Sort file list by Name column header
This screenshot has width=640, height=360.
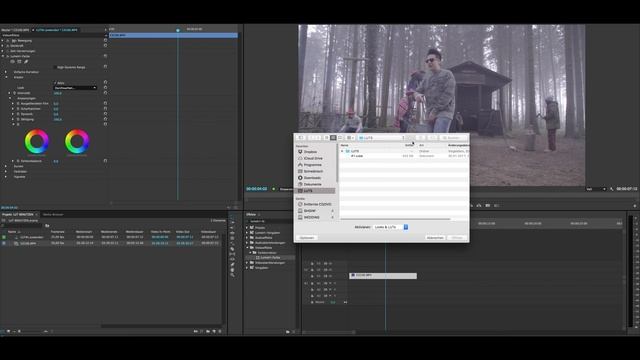[x=345, y=145]
